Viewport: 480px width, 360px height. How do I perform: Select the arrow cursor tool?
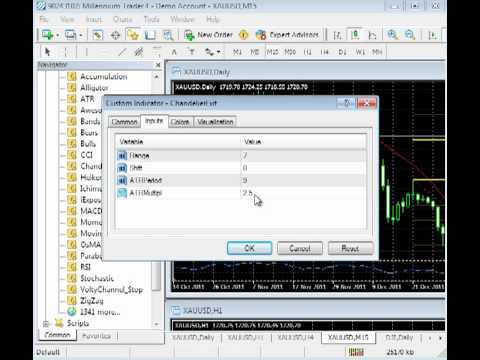pos(47,52)
